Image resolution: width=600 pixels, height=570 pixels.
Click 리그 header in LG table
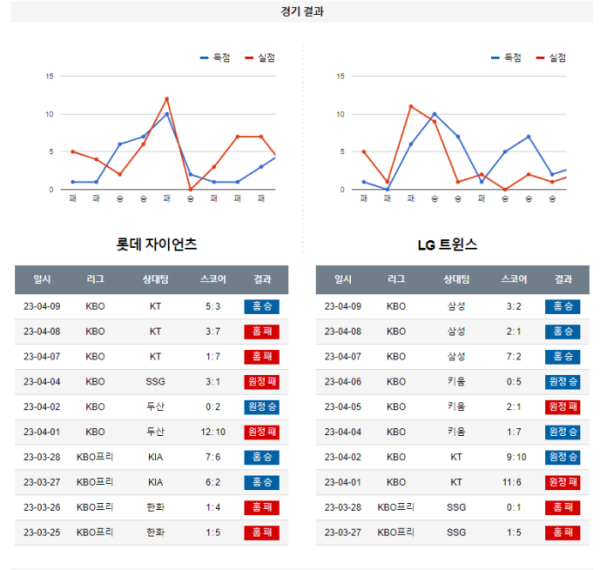click(x=396, y=279)
